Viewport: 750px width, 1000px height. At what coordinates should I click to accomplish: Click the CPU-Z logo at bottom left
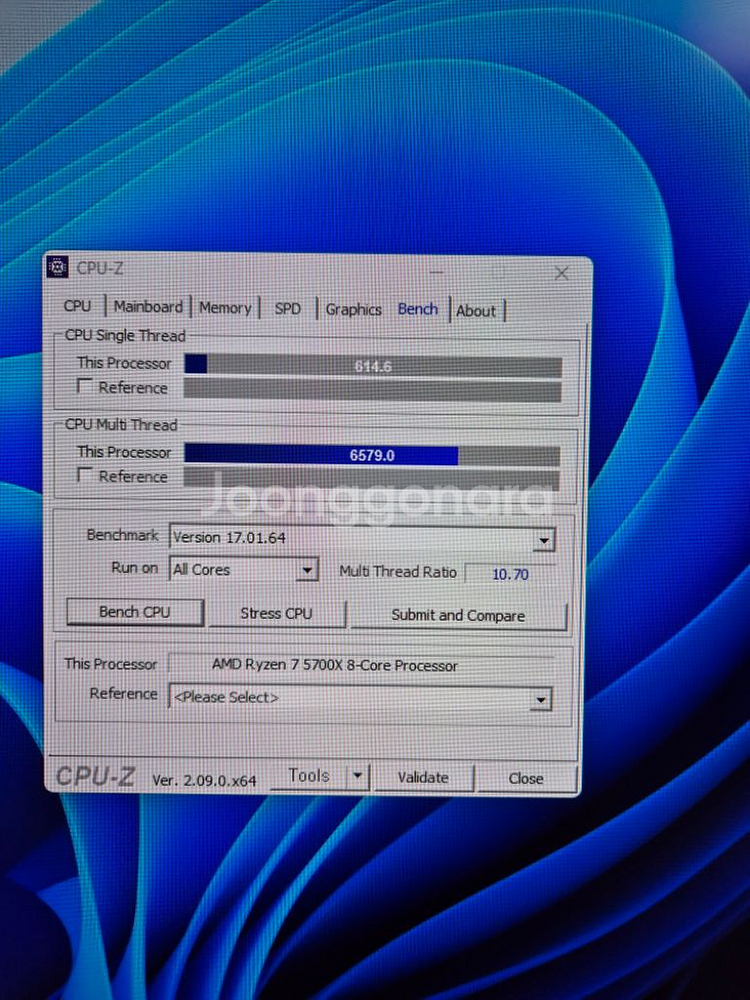pos(96,776)
